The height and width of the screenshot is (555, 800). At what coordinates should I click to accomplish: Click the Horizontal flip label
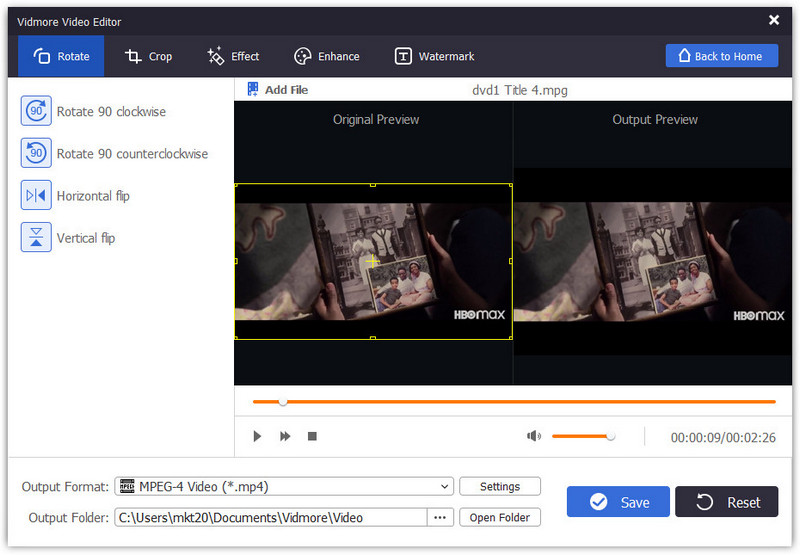pyautogui.click(x=93, y=196)
